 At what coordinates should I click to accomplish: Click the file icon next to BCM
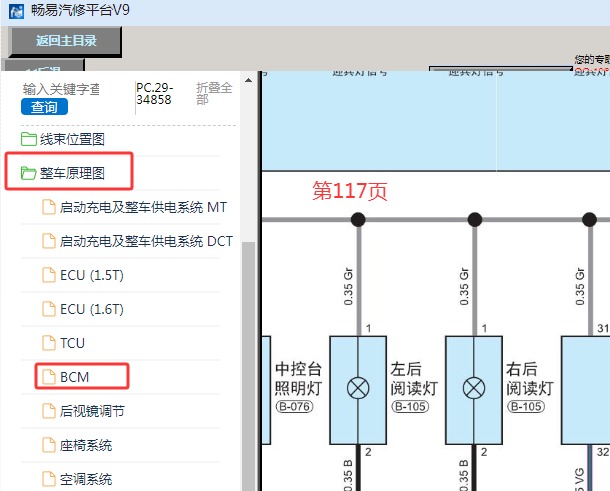49,377
